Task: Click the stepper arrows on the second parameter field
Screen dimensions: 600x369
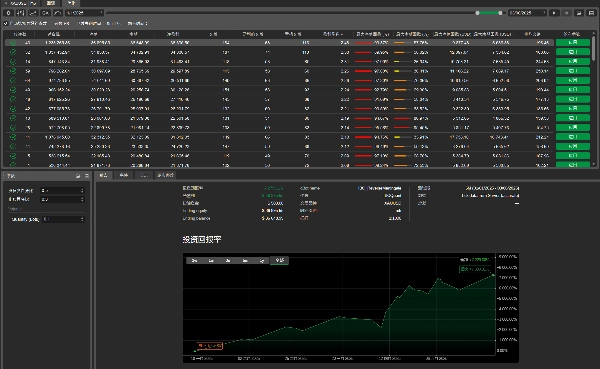Action: tap(82, 199)
